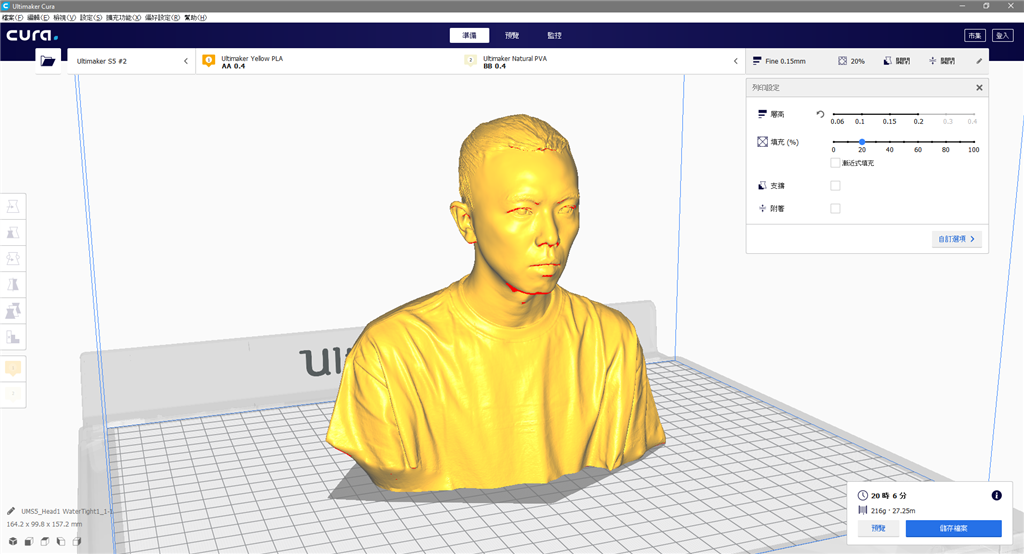Click the 自訂選項 custom settings button
This screenshot has width=1024, height=554.
click(x=958, y=239)
